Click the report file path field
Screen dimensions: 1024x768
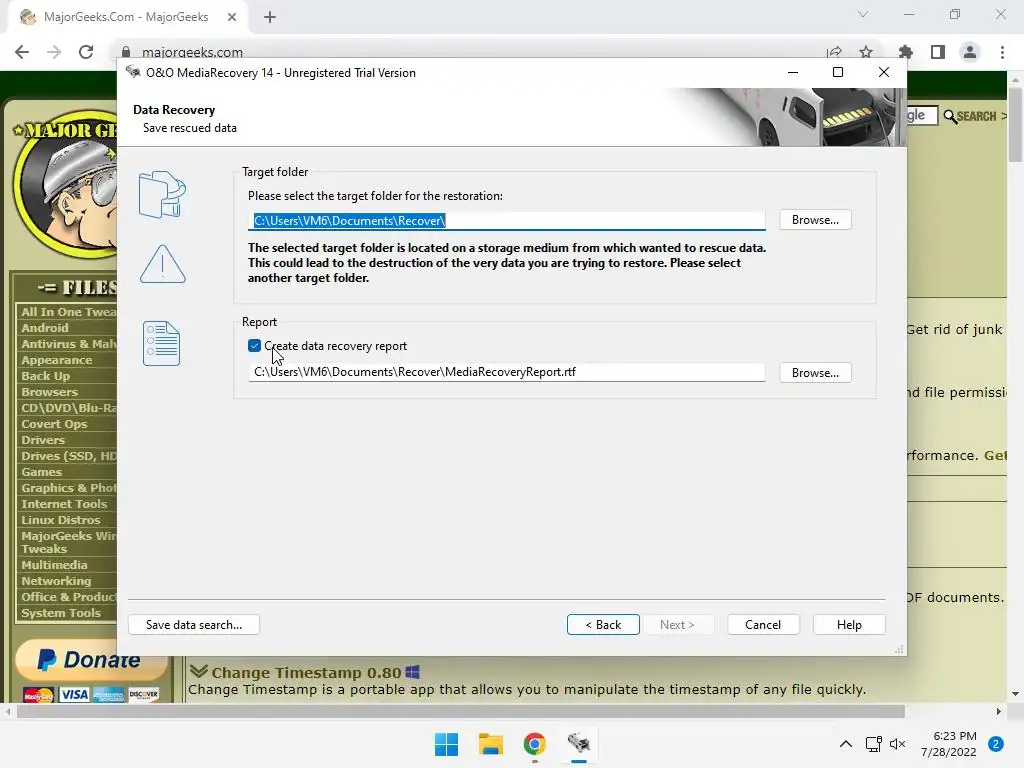coord(506,372)
